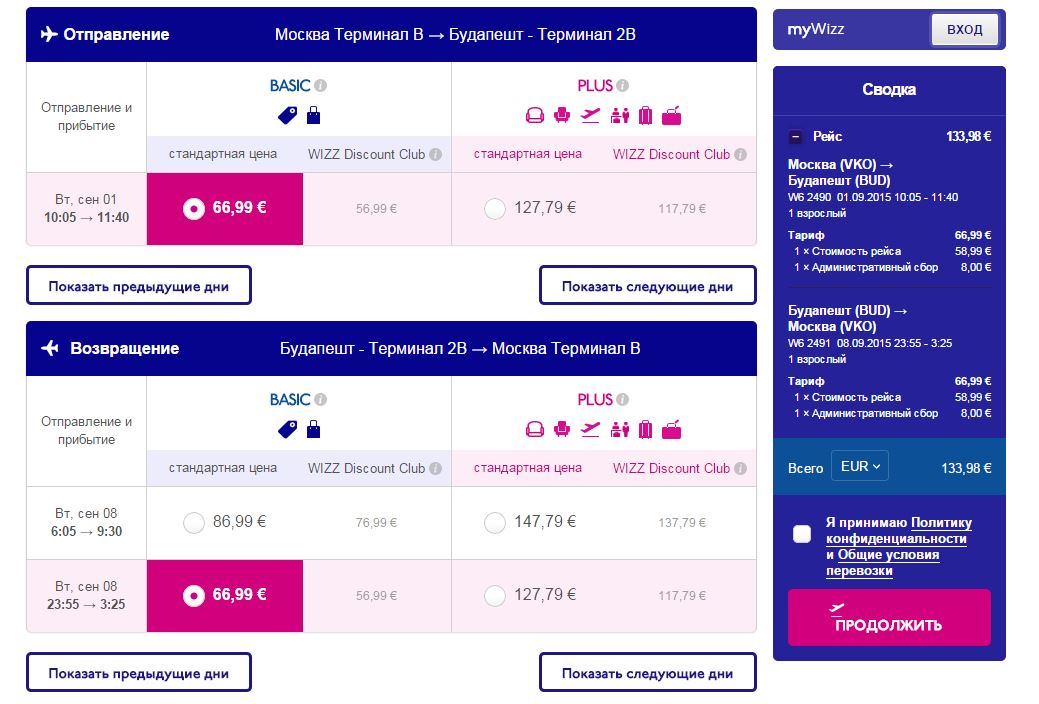Click the info icon beside WIZZ Discount Club under departure BASIC
This screenshot has height=704, width=1039.
(x=435, y=154)
